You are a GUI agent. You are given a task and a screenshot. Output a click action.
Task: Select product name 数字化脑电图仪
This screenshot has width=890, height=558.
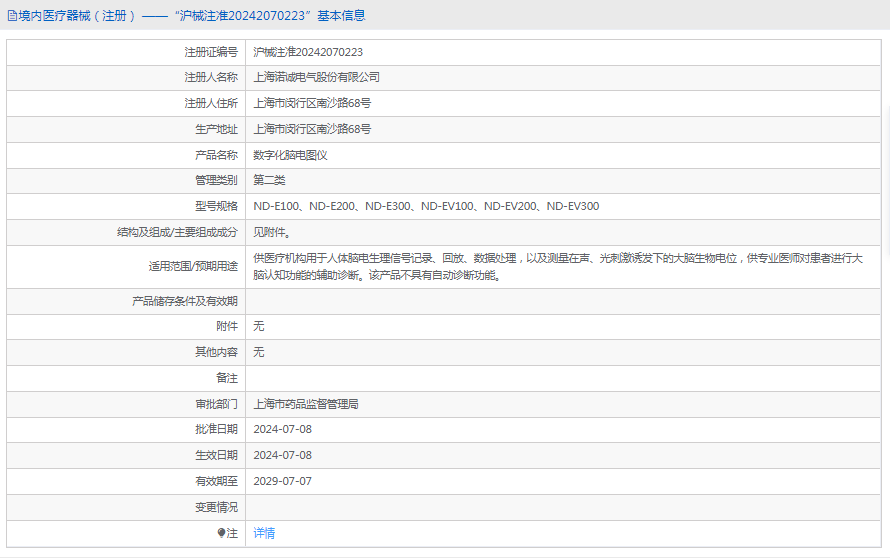(290, 155)
